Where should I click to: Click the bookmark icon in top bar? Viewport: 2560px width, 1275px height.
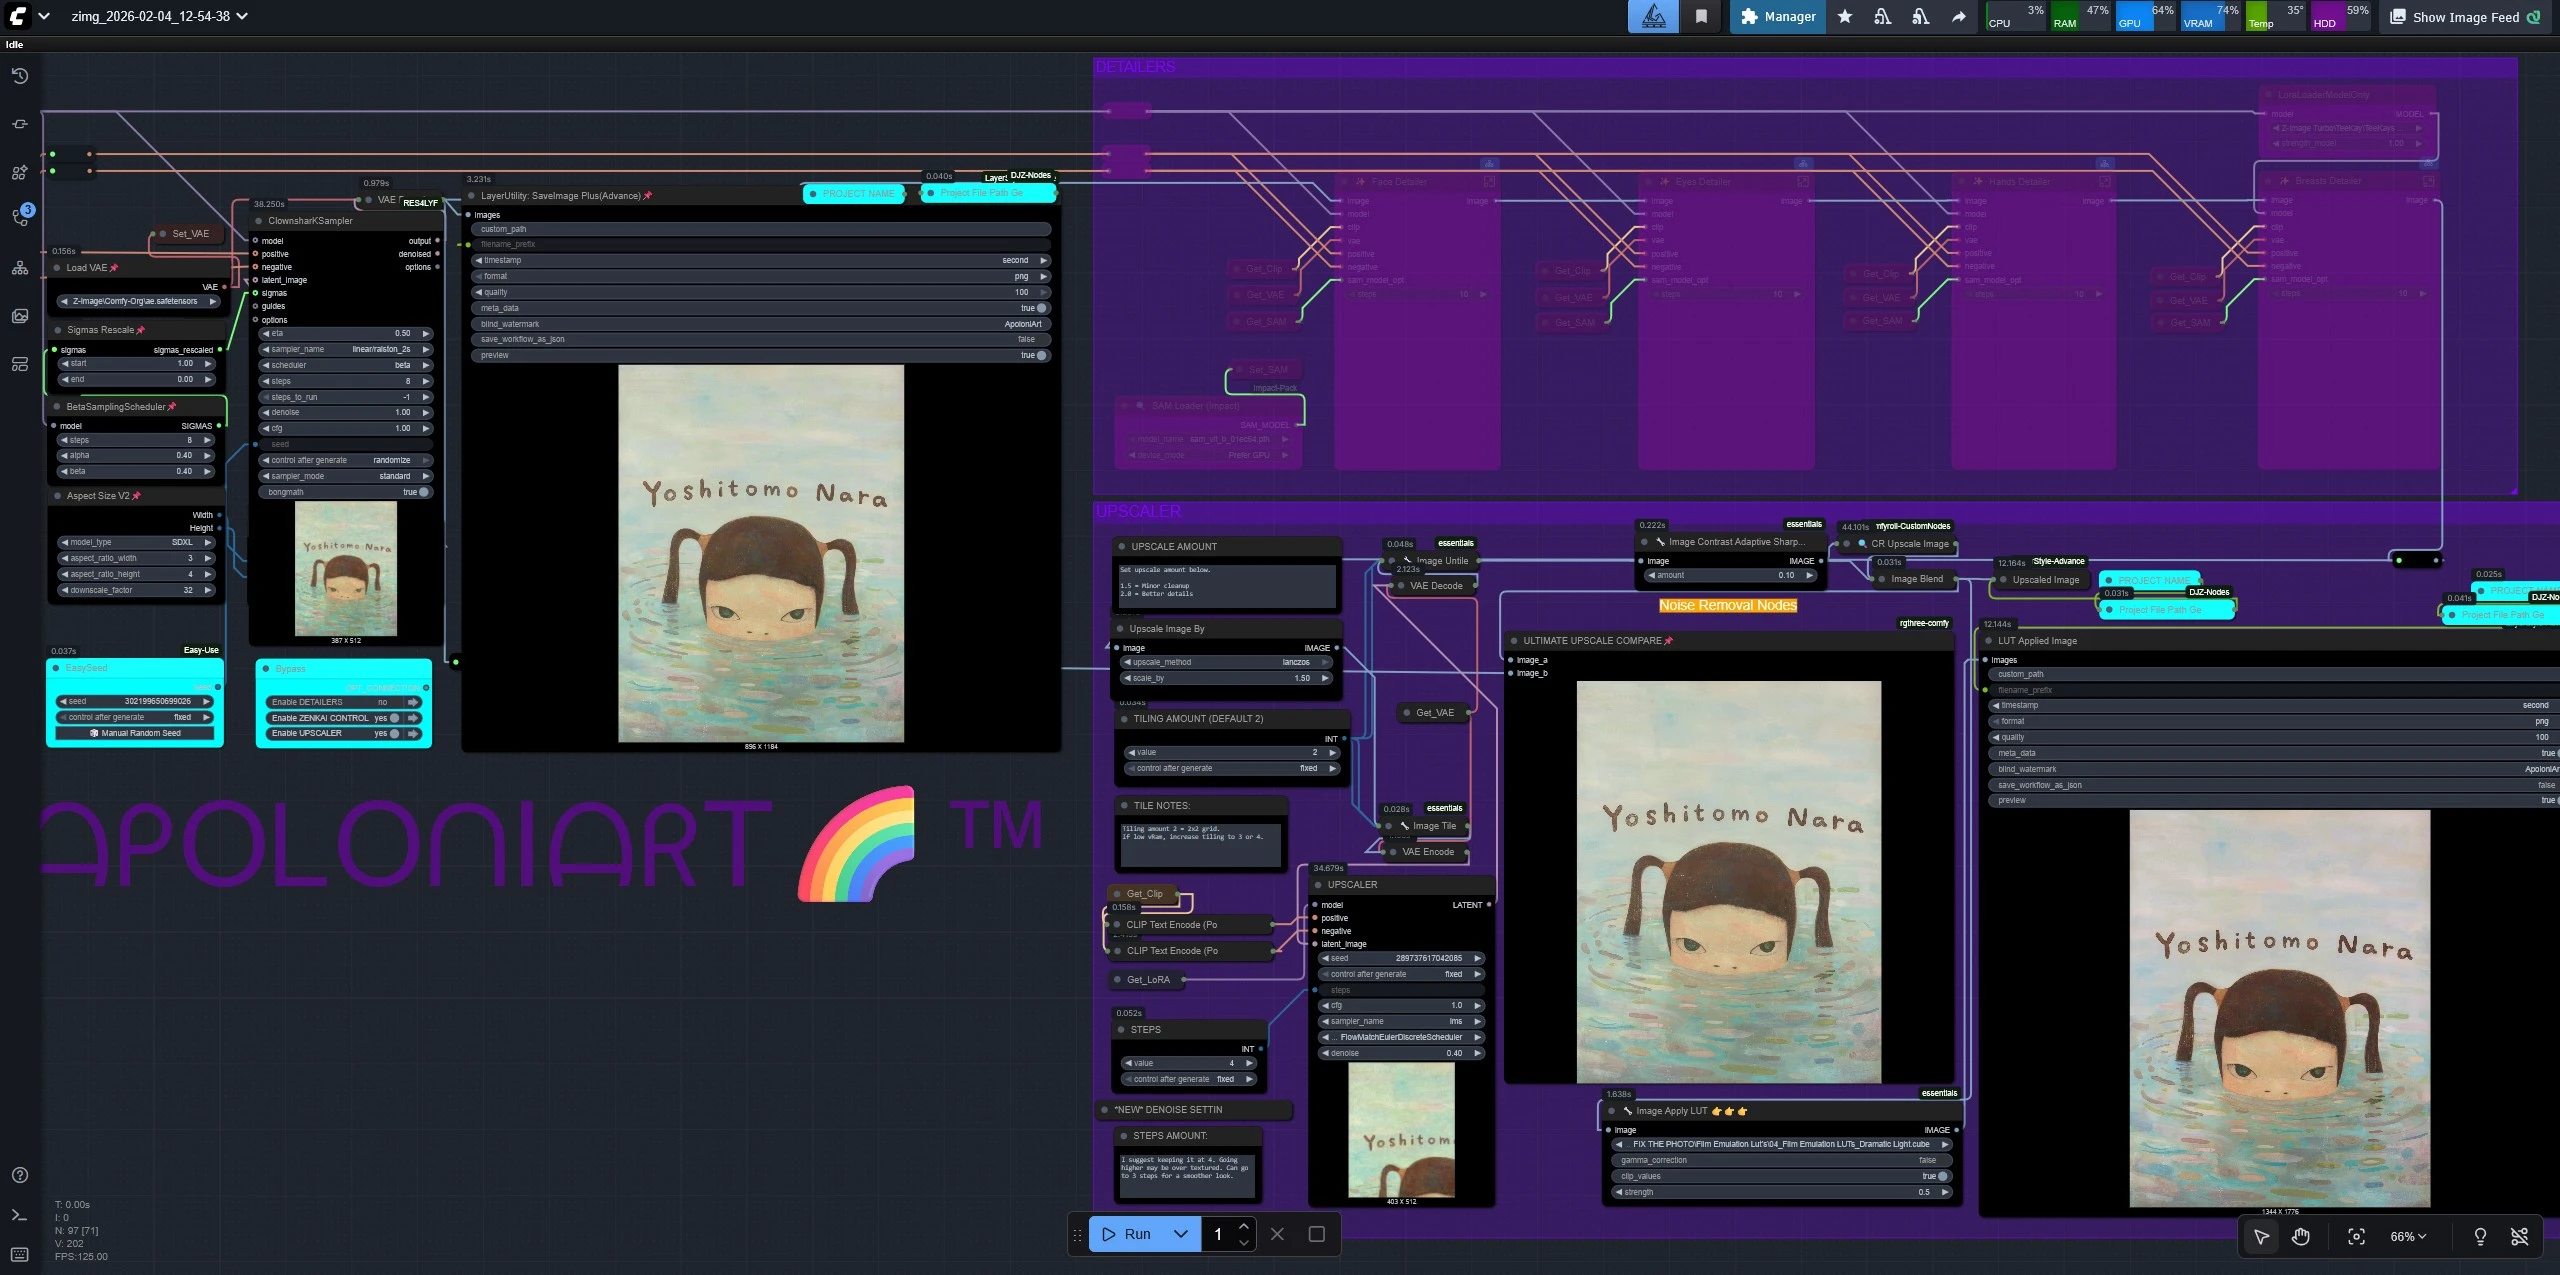1701,17
